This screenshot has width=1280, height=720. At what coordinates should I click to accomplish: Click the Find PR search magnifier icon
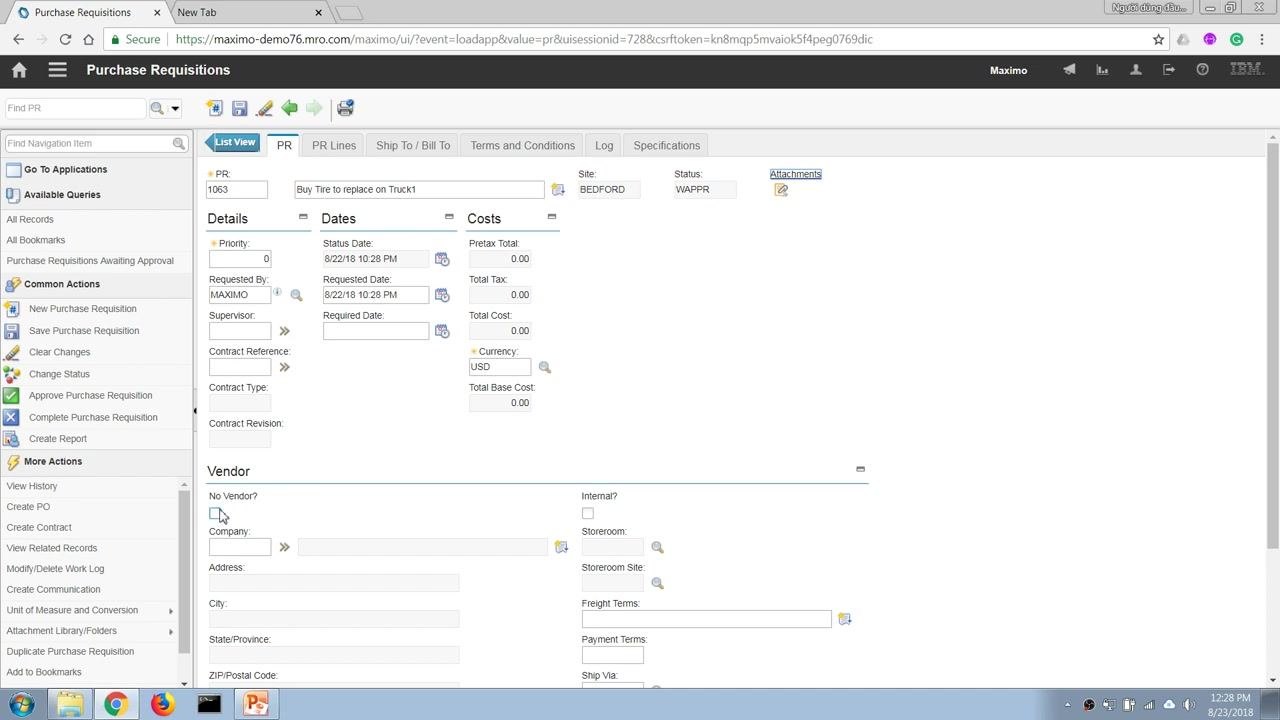coord(157,108)
